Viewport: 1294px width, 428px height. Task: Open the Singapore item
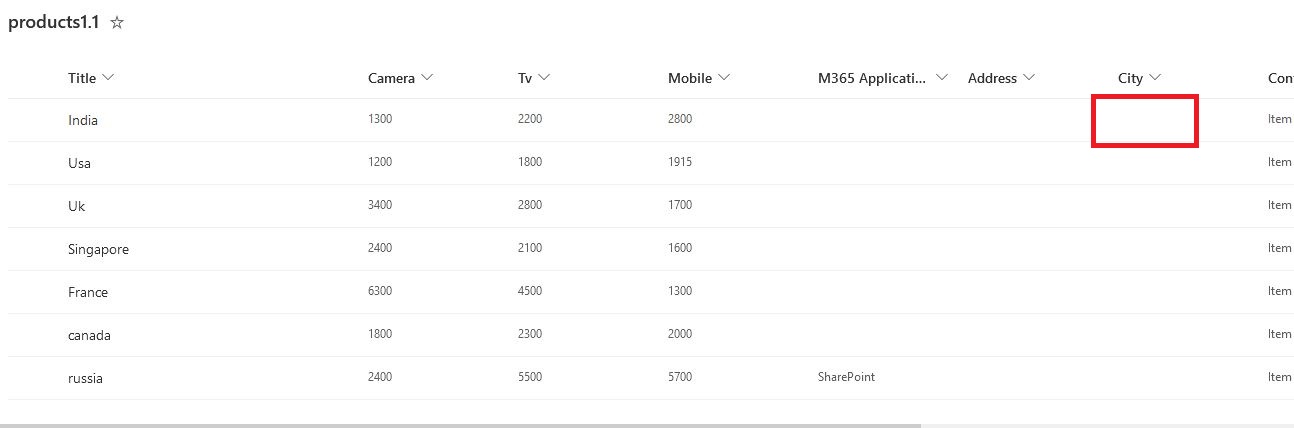click(x=98, y=249)
